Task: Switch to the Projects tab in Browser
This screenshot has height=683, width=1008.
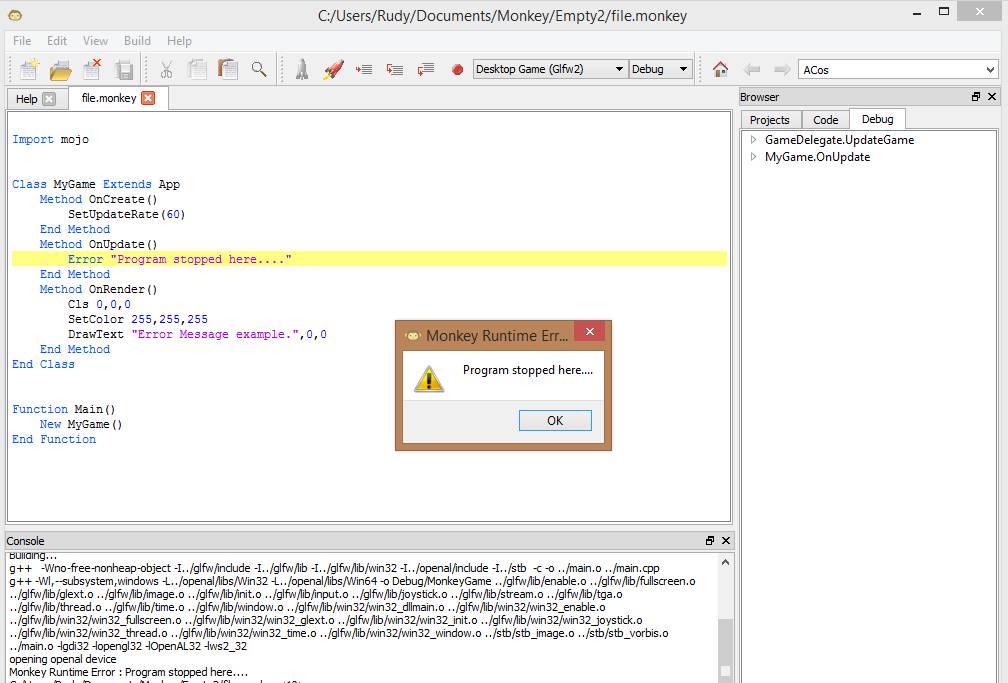Action: 770,119
